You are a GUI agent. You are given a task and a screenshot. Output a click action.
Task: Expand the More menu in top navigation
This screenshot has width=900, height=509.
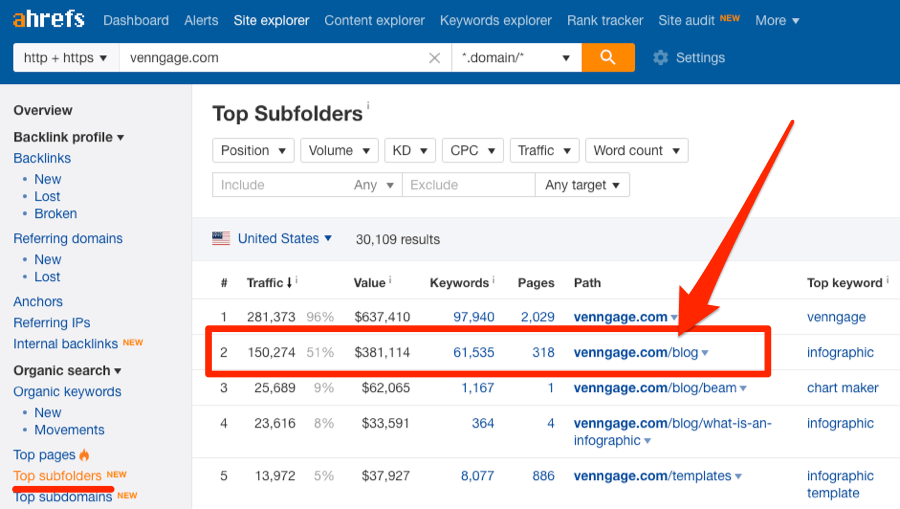tap(777, 21)
